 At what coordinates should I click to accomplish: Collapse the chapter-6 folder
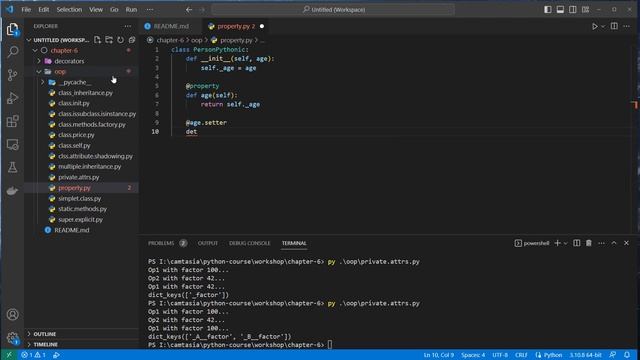click(35, 51)
